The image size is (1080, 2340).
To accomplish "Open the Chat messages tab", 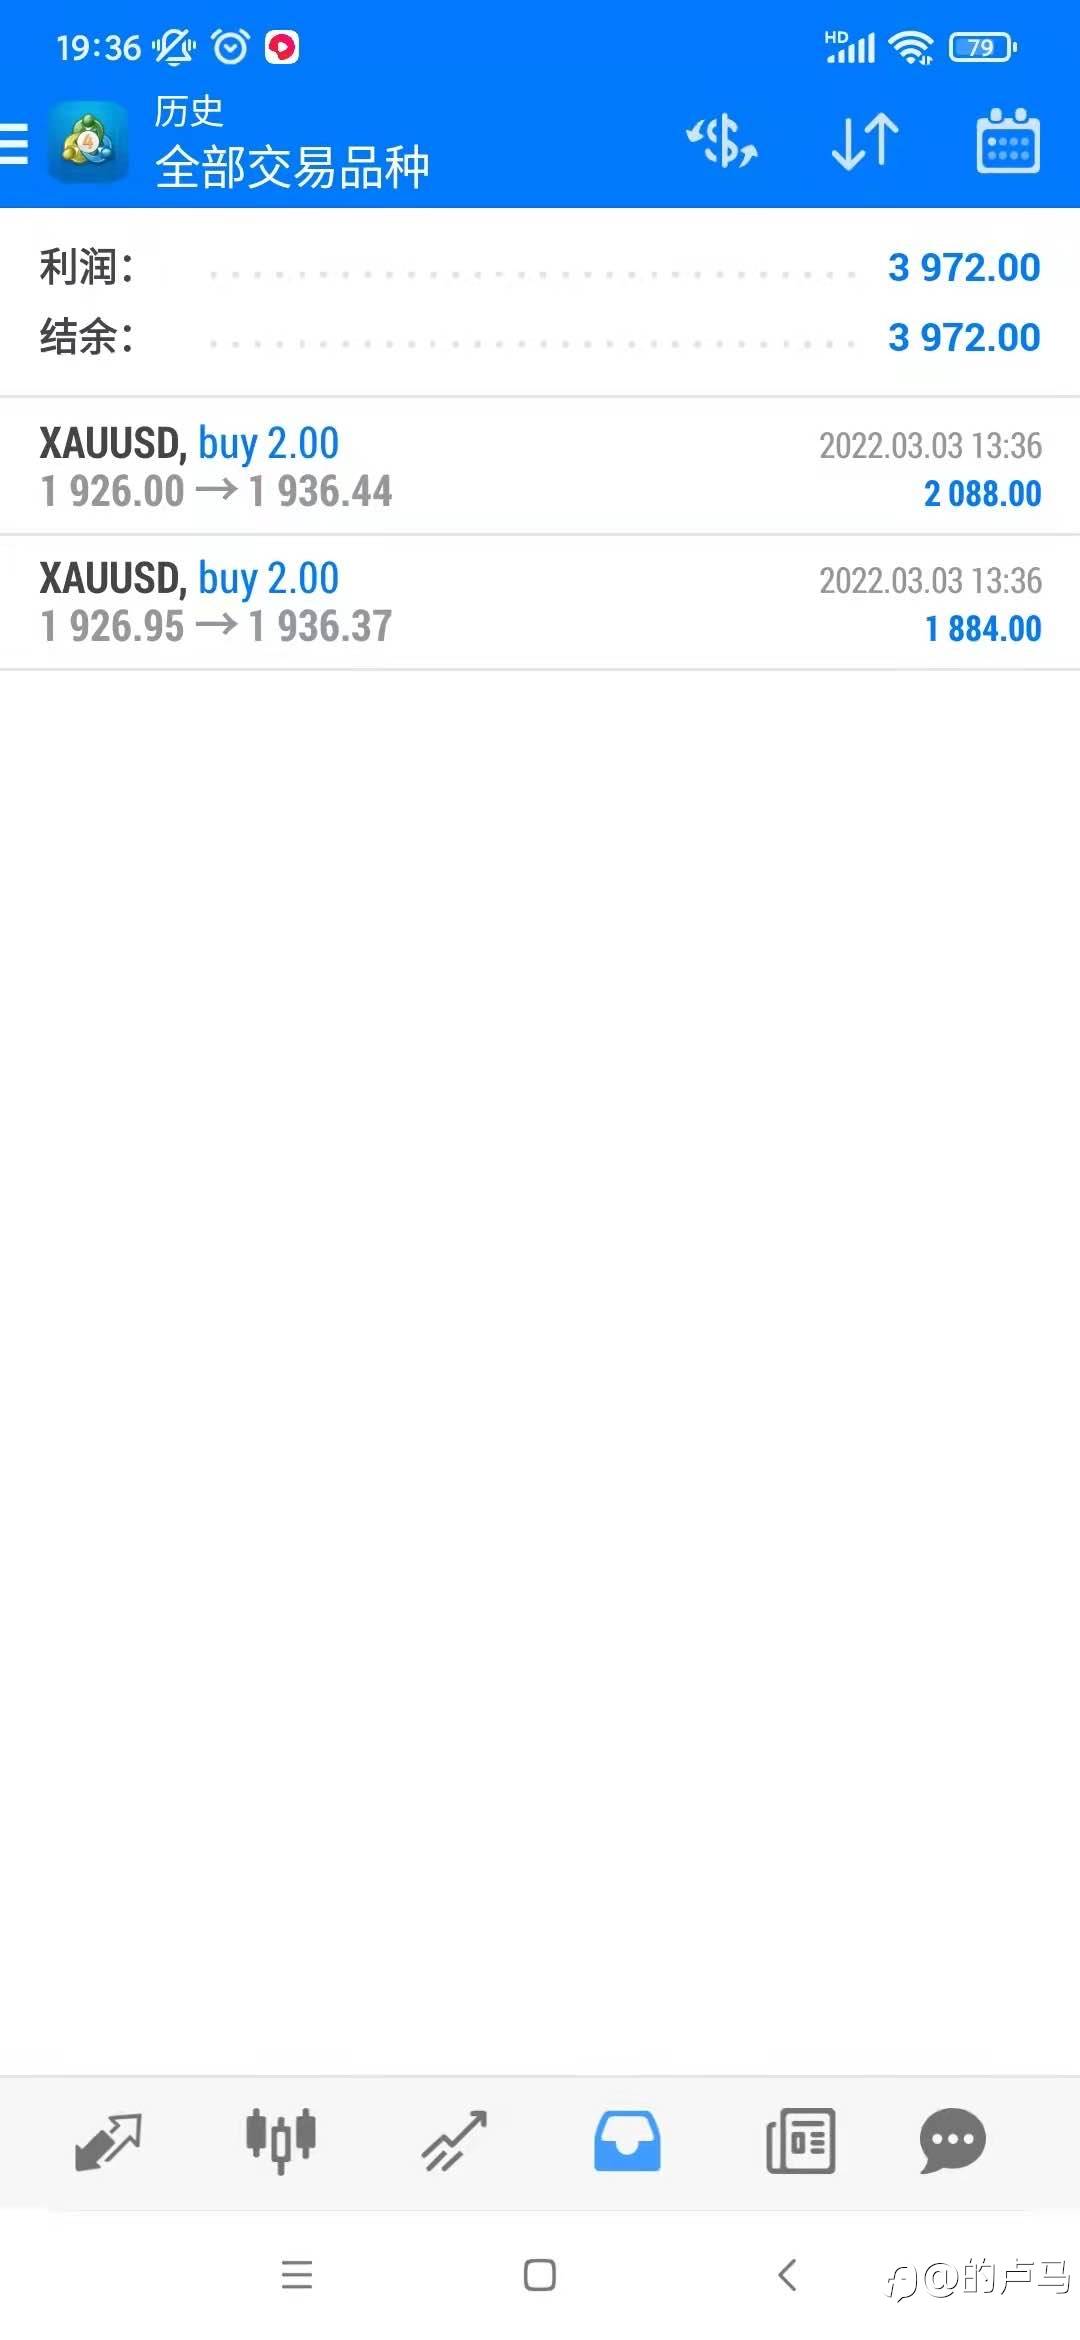I will (x=953, y=2140).
